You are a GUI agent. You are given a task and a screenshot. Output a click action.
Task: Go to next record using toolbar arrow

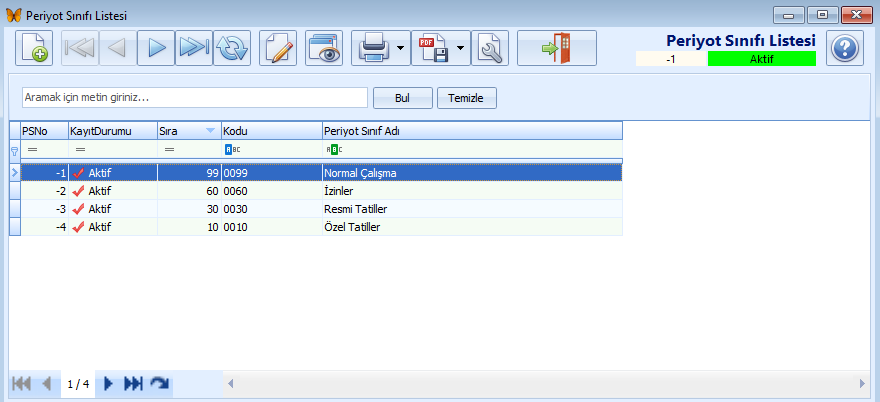(x=156, y=48)
